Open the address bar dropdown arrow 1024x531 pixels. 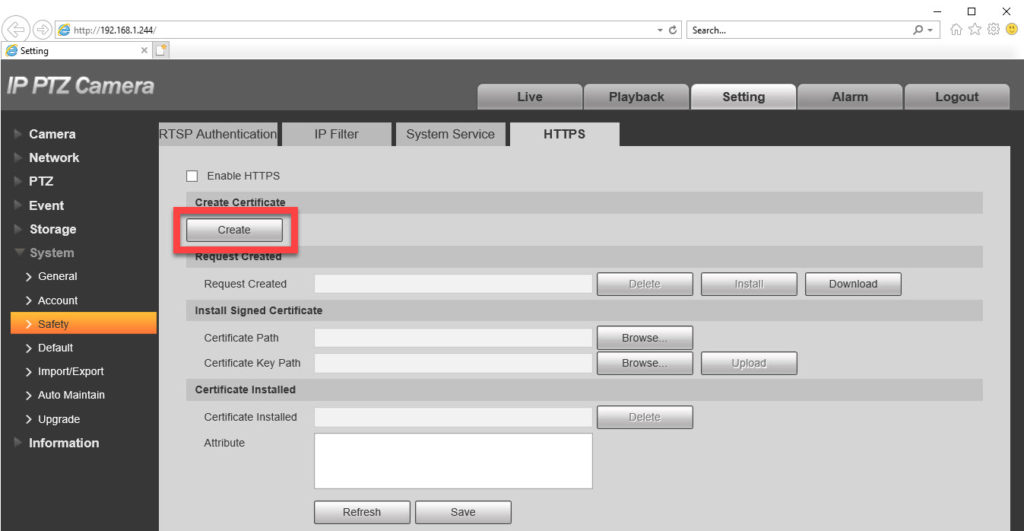point(660,30)
